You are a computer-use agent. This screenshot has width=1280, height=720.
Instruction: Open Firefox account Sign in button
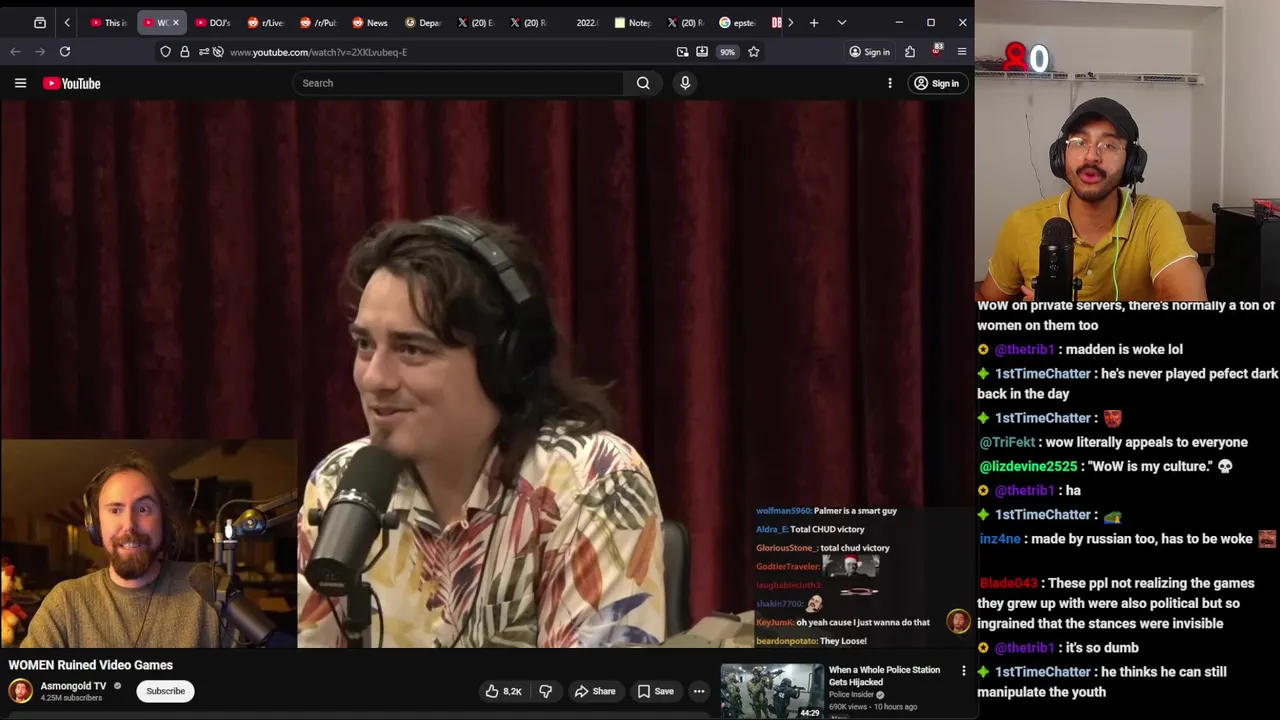pyautogui.click(x=869, y=52)
